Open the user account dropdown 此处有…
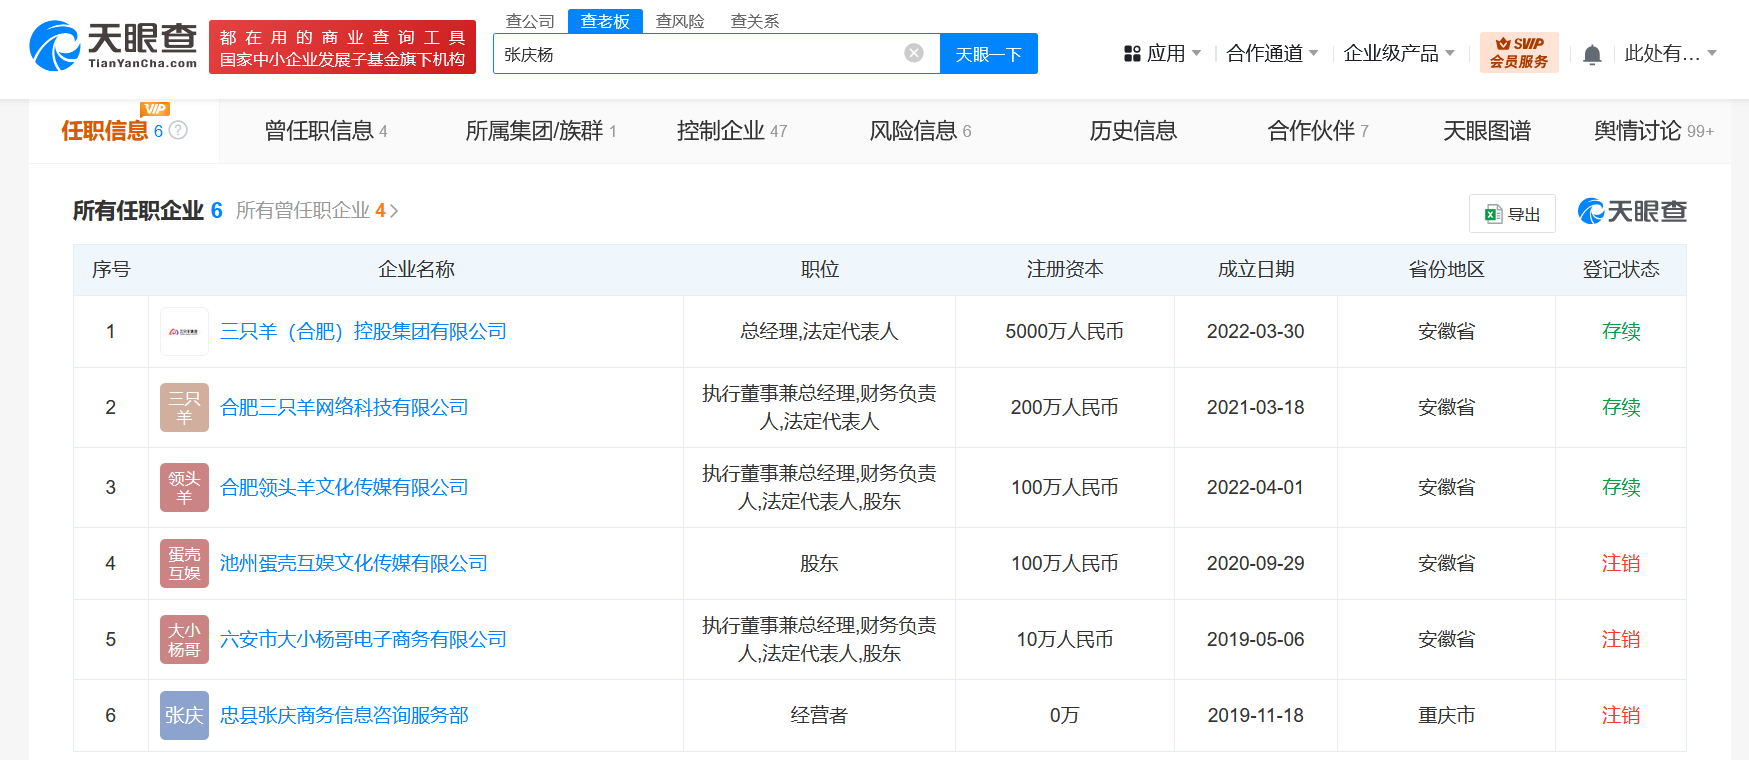 1670,54
